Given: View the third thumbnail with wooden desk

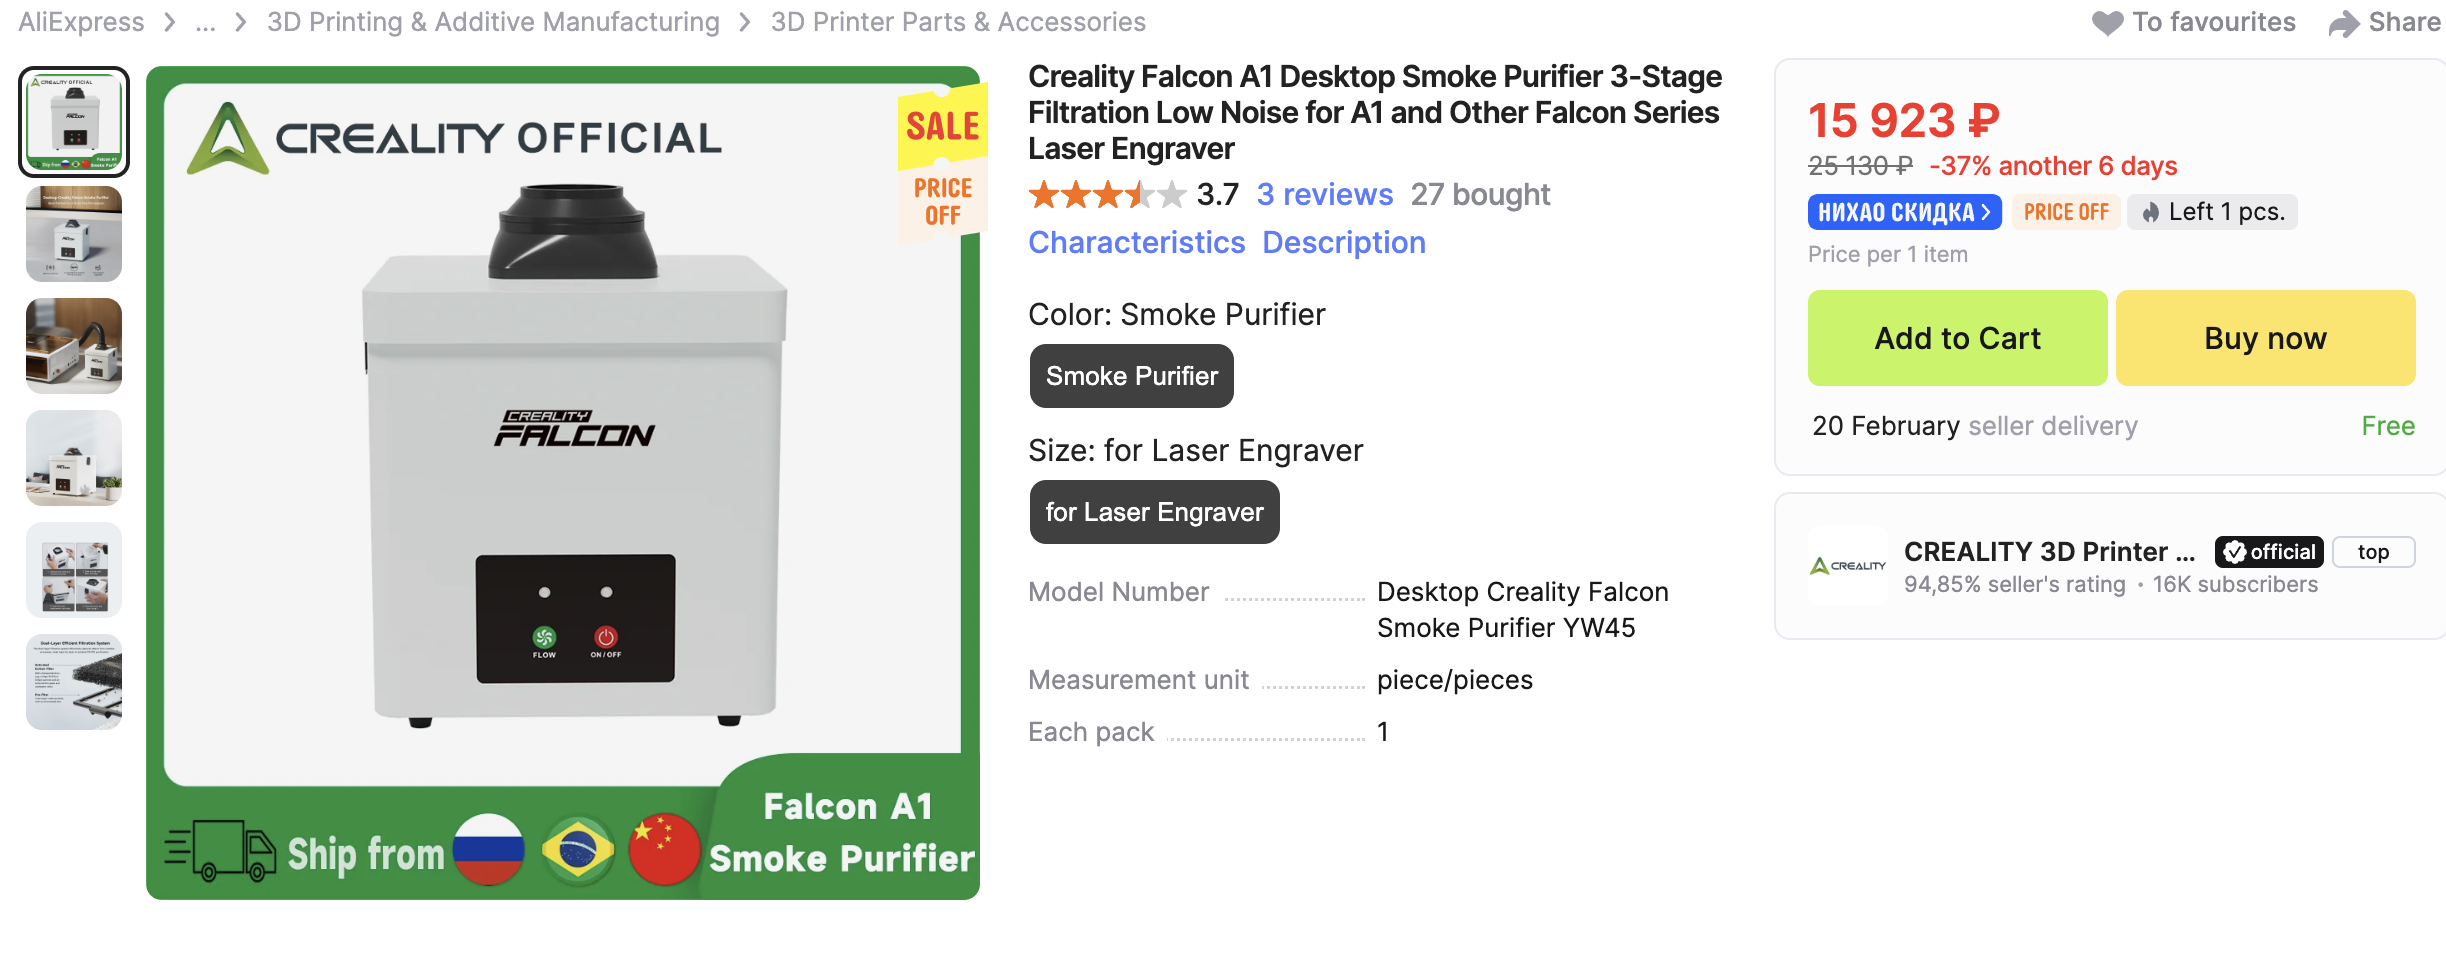Looking at the screenshot, I should pyautogui.click(x=74, y=346).
